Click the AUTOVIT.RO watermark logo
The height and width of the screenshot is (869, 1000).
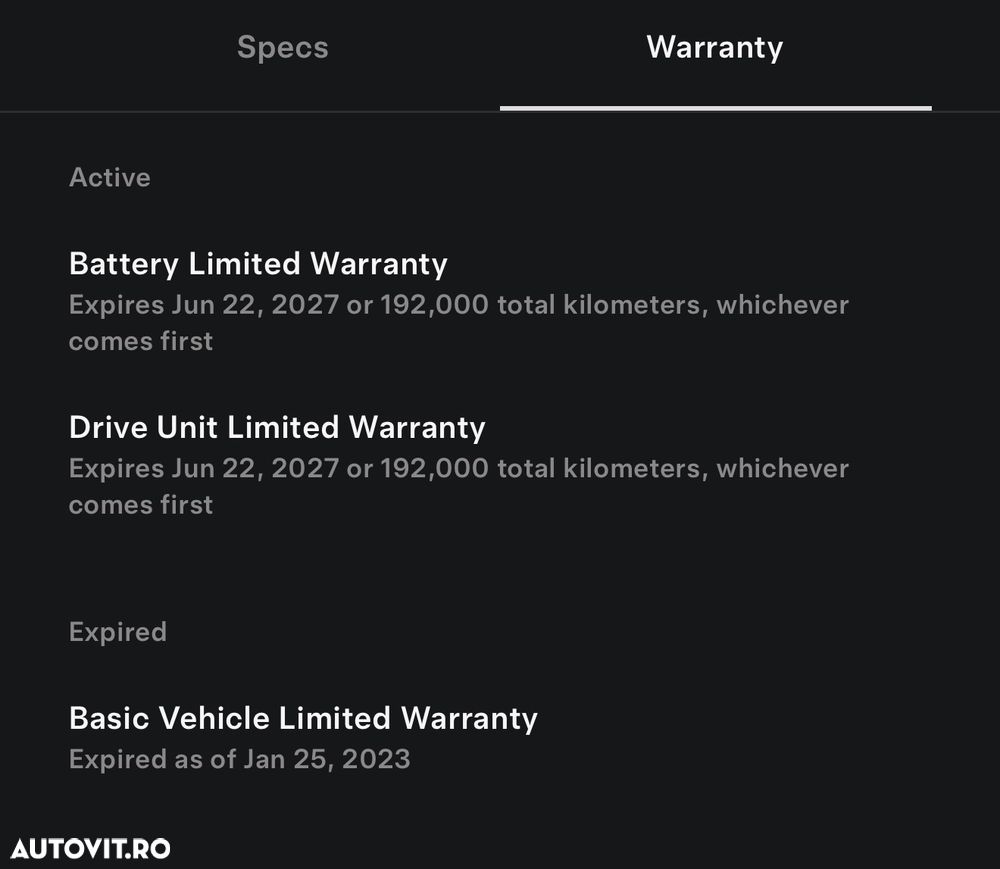coord(90,849)
